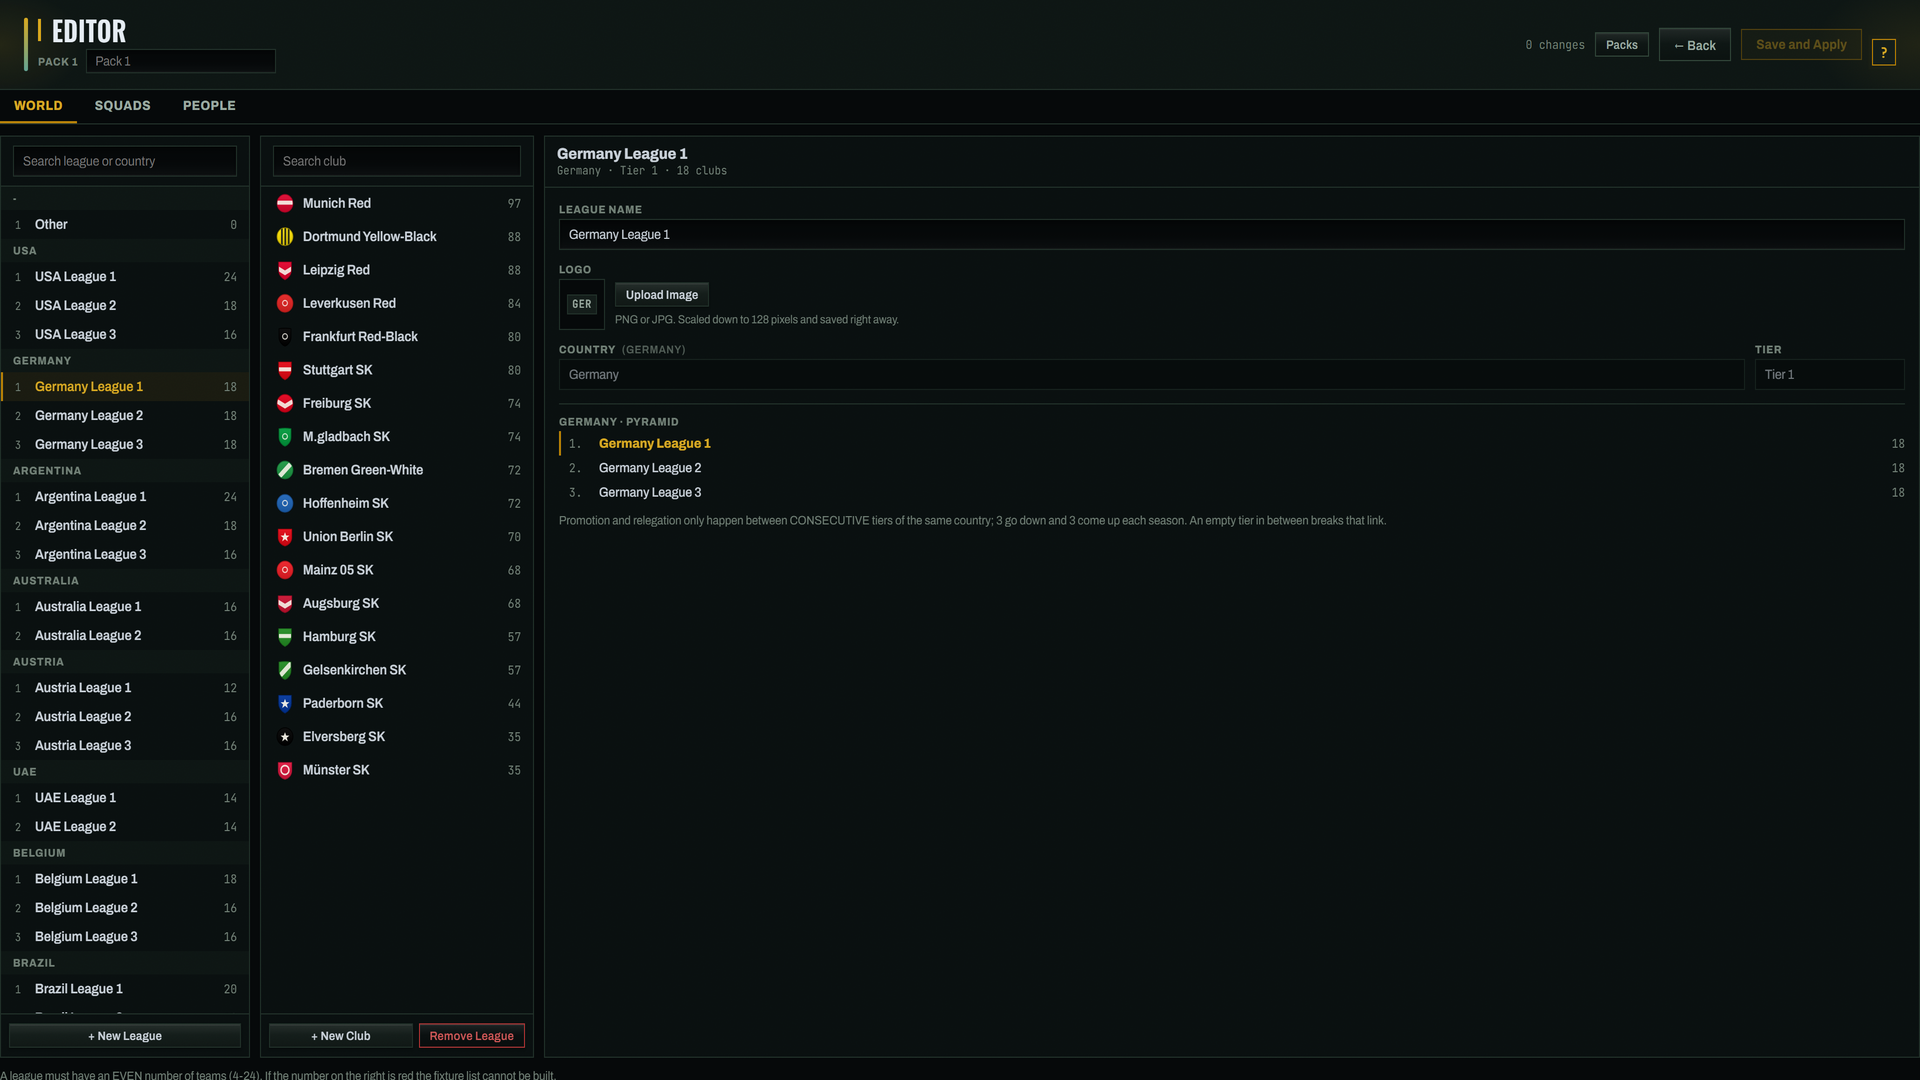Click the Hoffenheim SK blue crest
Viewport: 1920px width, 1080px height.
285,503
